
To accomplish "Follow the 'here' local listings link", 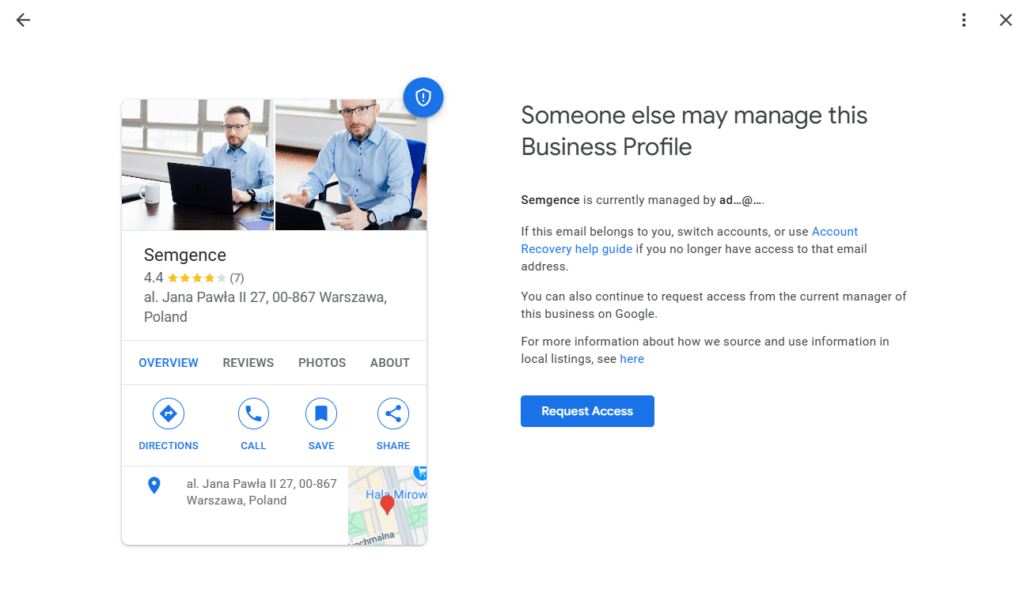I will click(632, 359).
